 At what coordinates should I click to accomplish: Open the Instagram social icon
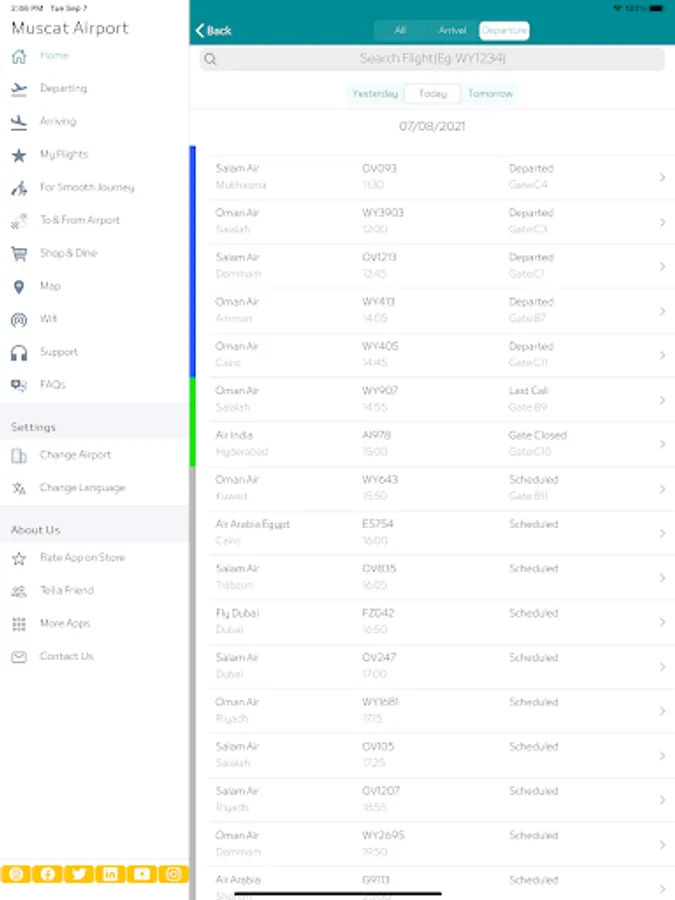[x=173, y=874]
